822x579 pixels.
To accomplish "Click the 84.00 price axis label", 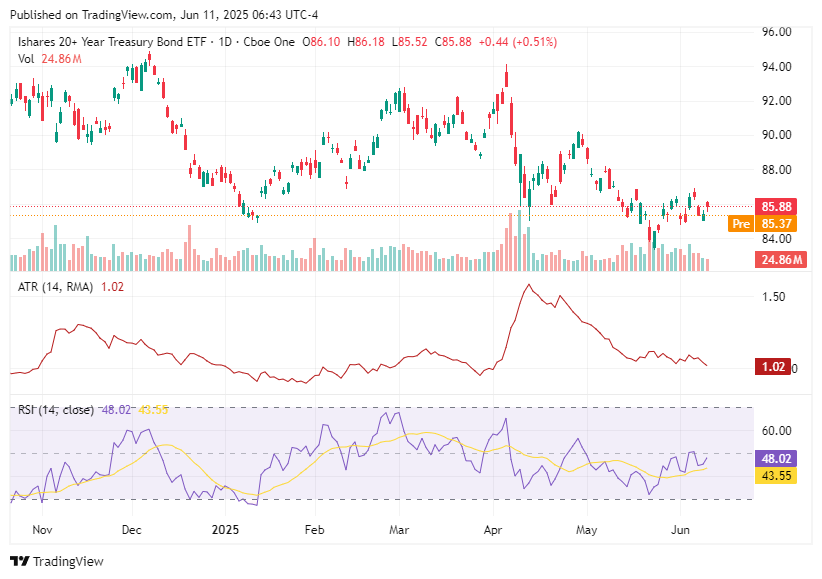I will (776, 239).
